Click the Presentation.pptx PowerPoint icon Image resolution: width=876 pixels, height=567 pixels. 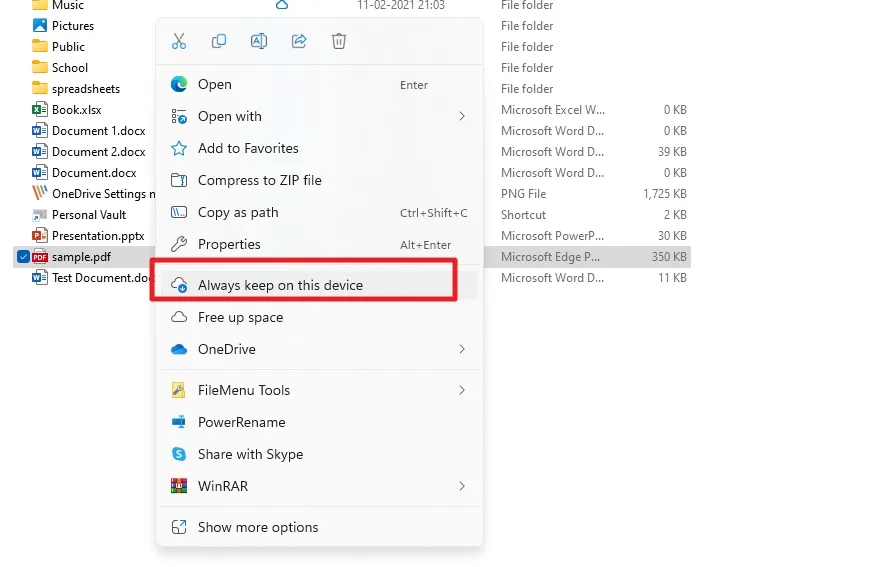40,236
